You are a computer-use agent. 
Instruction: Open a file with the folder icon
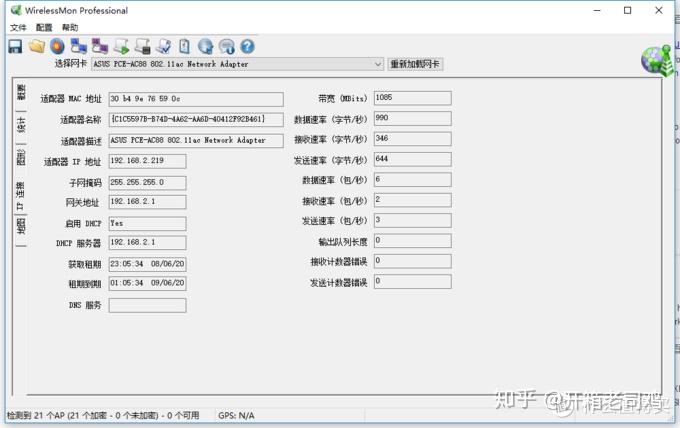click(37, 46)
